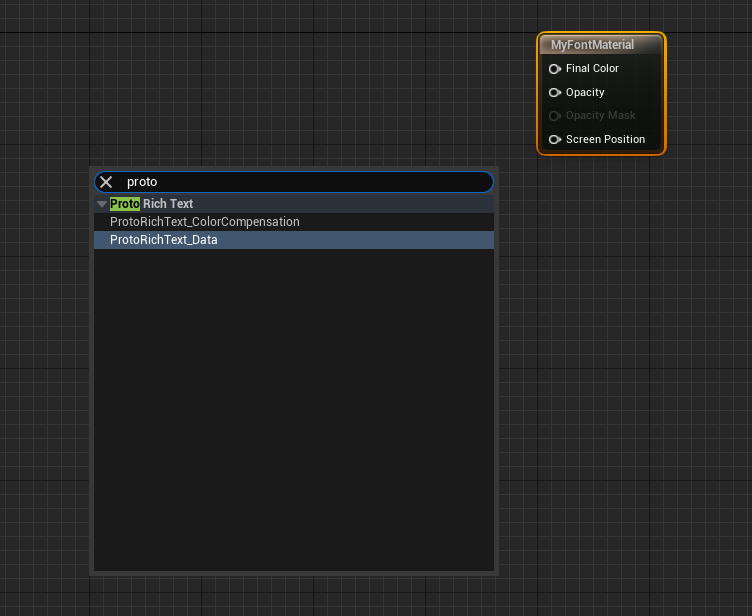Choose ProtoRichText_Data from the results list
752x616 pixels.
coord(164,240)
